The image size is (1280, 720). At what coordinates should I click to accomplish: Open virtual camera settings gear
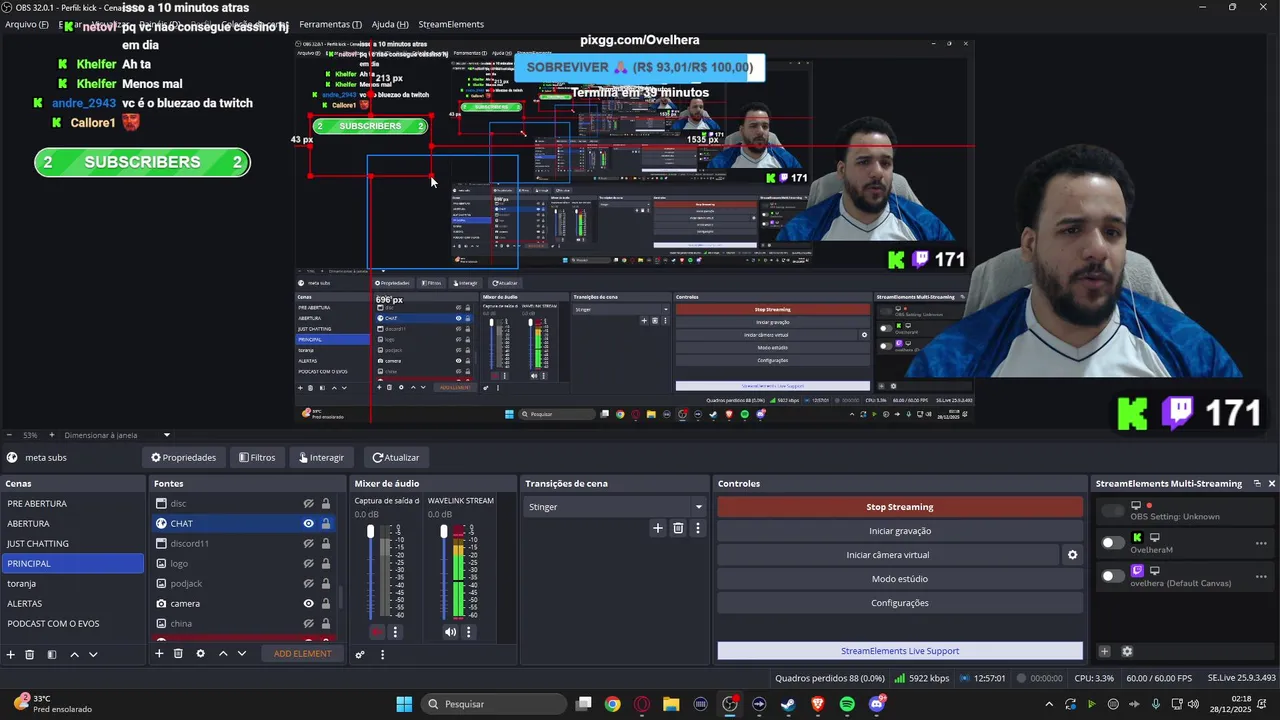point(1073,555)
